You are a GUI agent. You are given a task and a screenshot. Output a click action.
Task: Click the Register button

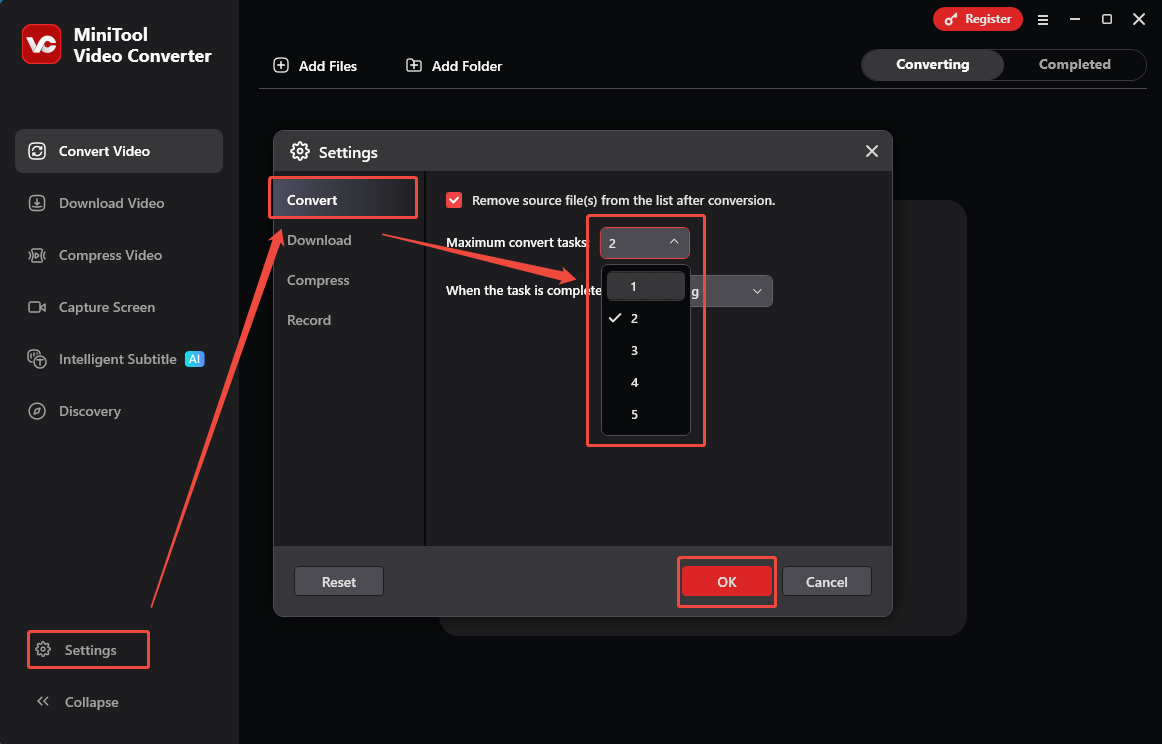[977, 19]
